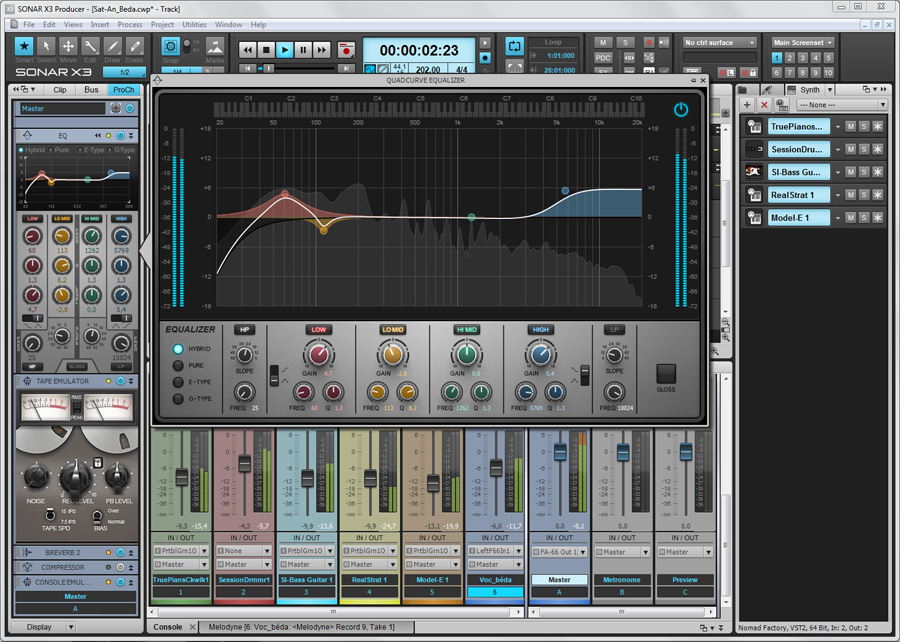Select the PURE equalizer mode
This screenshot has width=900, height=642.
click(x=179, y=366)
